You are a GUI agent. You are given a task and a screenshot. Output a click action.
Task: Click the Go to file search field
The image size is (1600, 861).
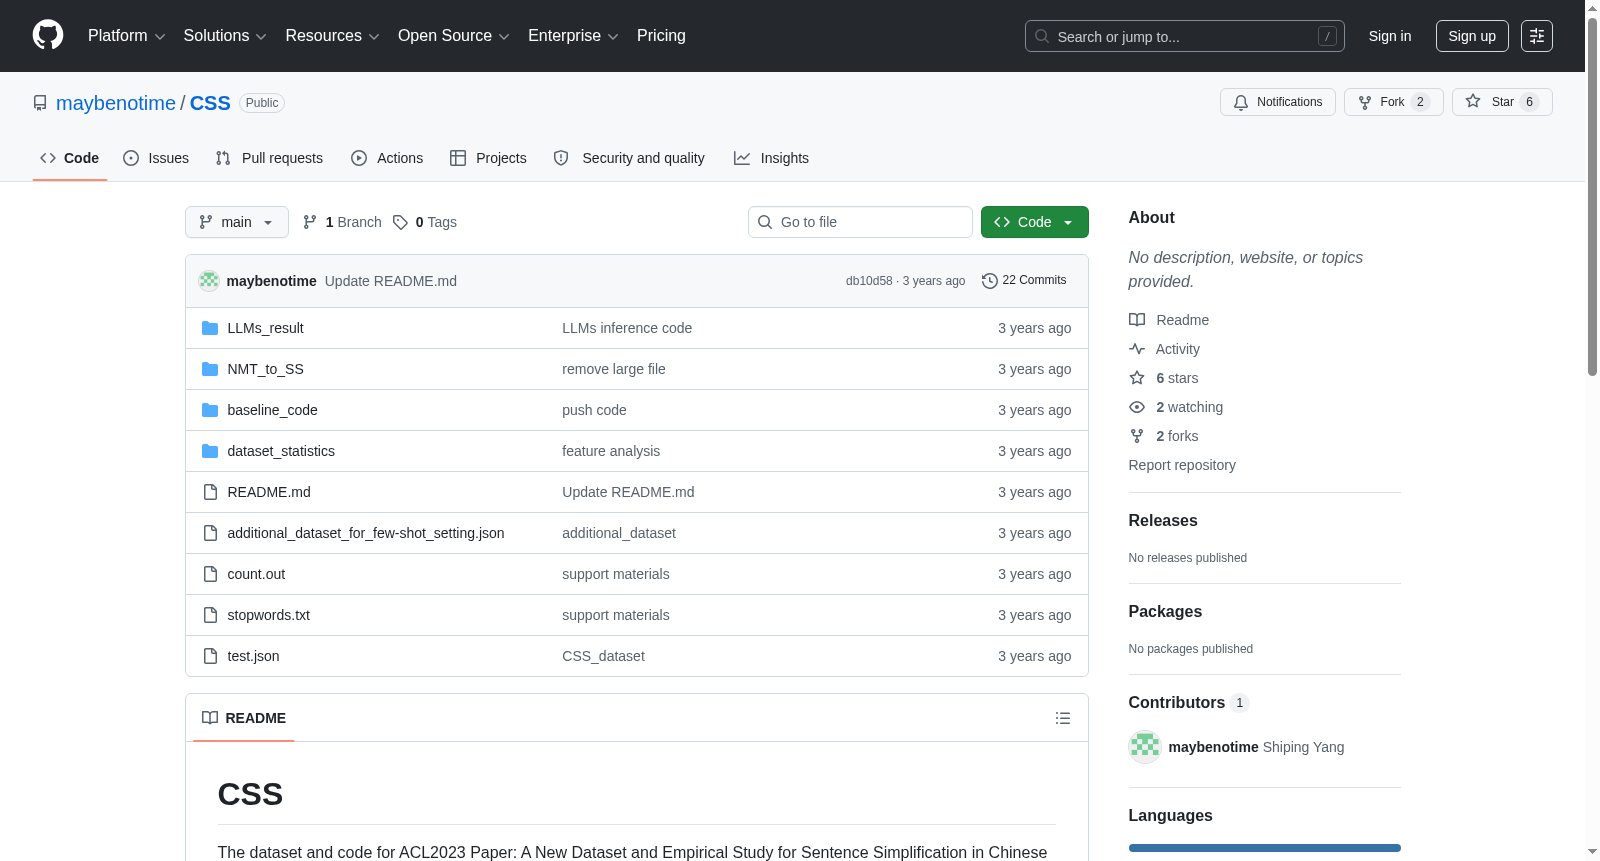pyautogui.click(x=860, y=222)
